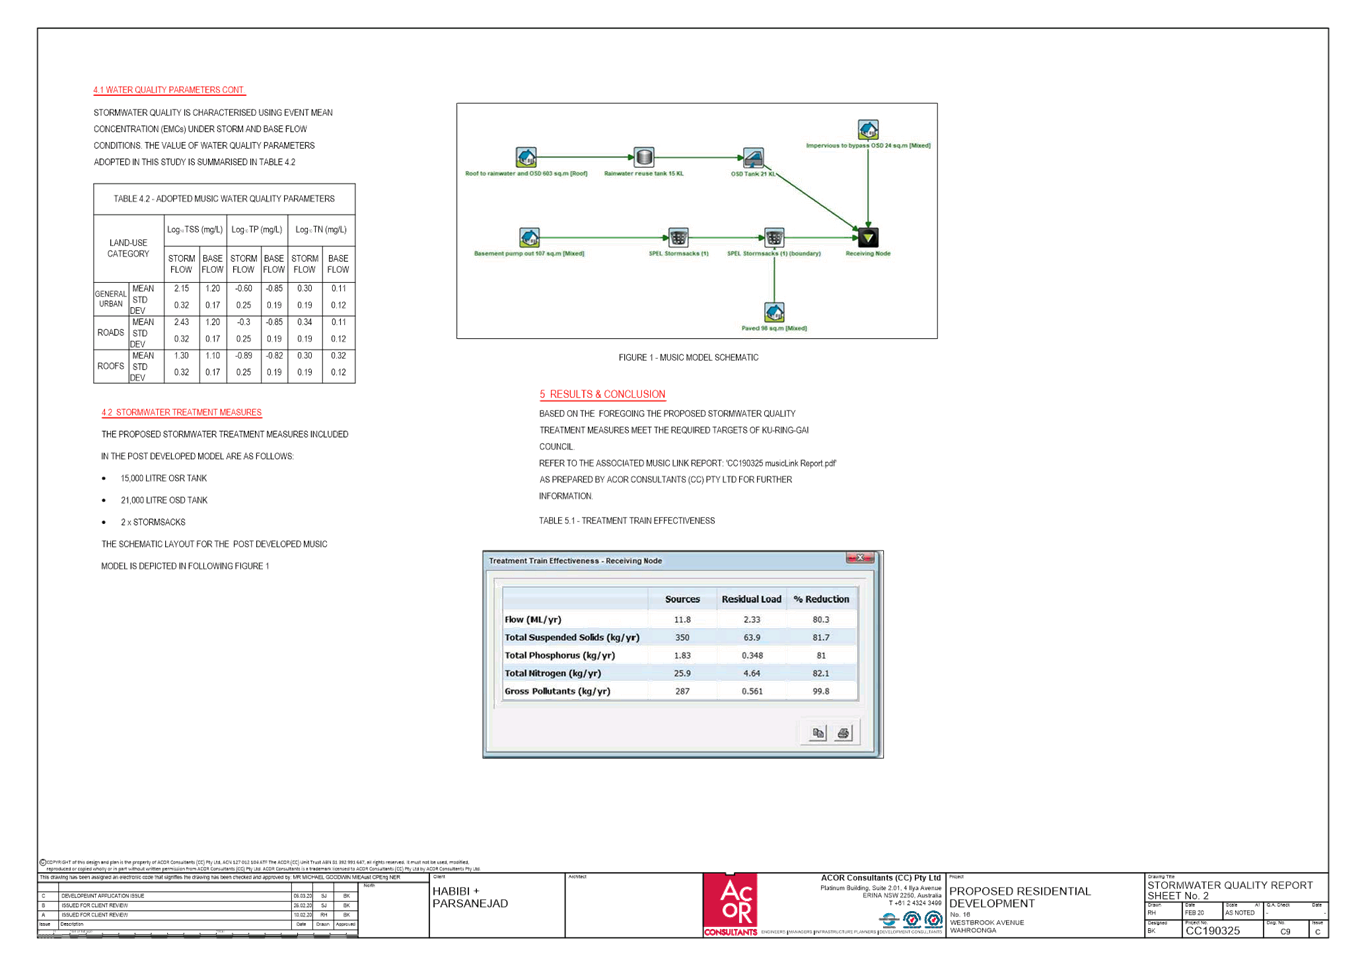Click the Table 5.1 Treatment Train Effectiveness caption

[x=627, y=520]
